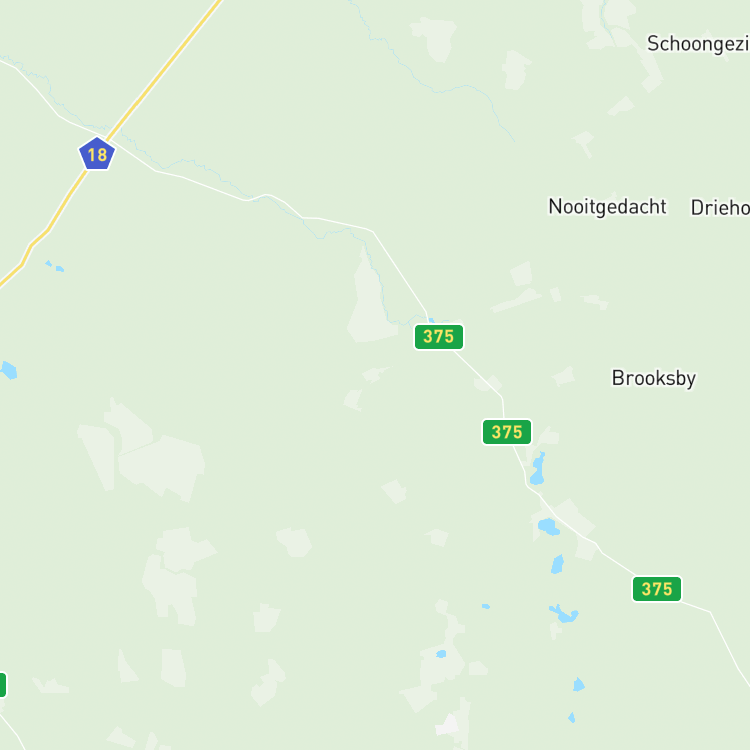This screenshot has height=750, width=750.
Task: Select the elongated lake beside middle 375 shield
Action: [x=538, y=468]
